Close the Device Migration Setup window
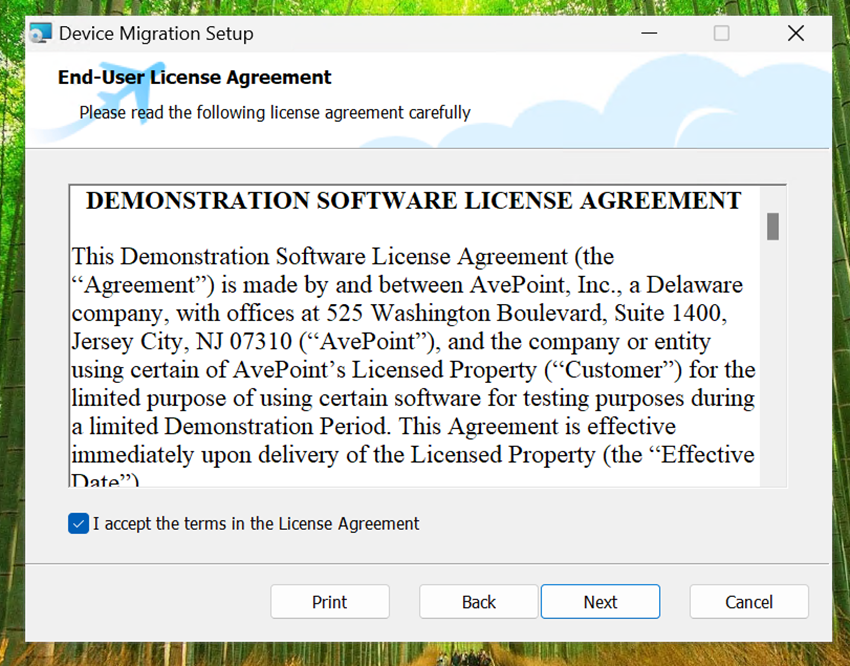This screenshot has width=850, height=666. tap(795, 34)
